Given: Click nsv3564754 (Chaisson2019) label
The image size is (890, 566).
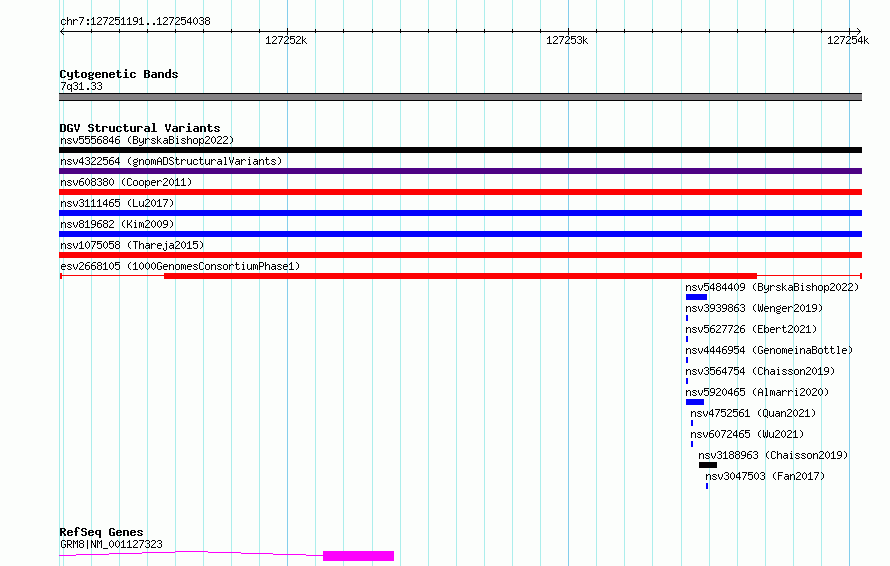Looking at the screenshot, I should tap(760, 371).
